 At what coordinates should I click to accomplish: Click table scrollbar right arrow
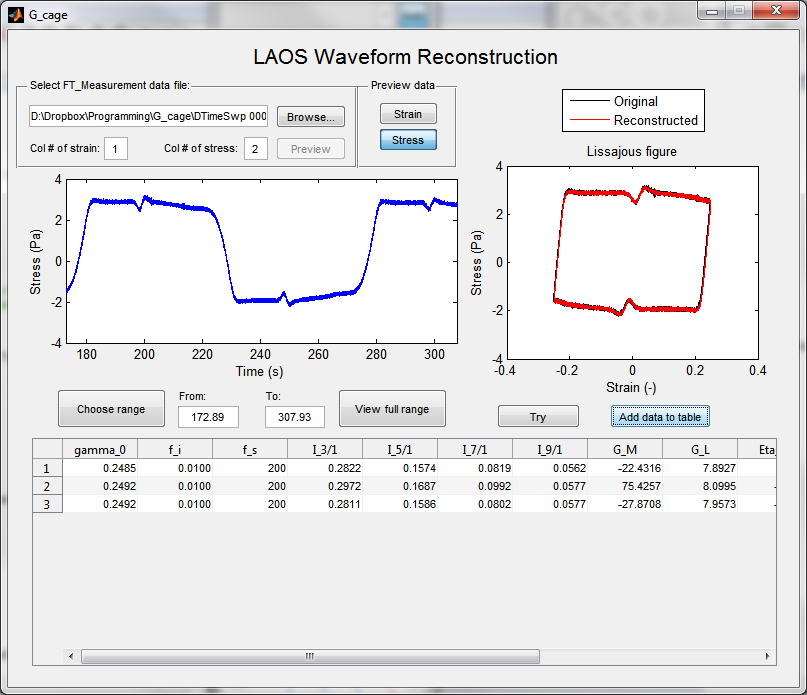coord(767,657)
